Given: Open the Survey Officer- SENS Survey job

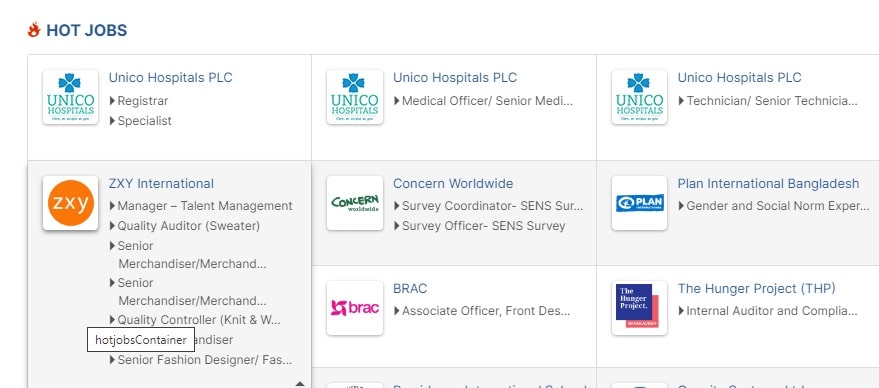Looking at the screenshot, I should click(x=483, y=226).
